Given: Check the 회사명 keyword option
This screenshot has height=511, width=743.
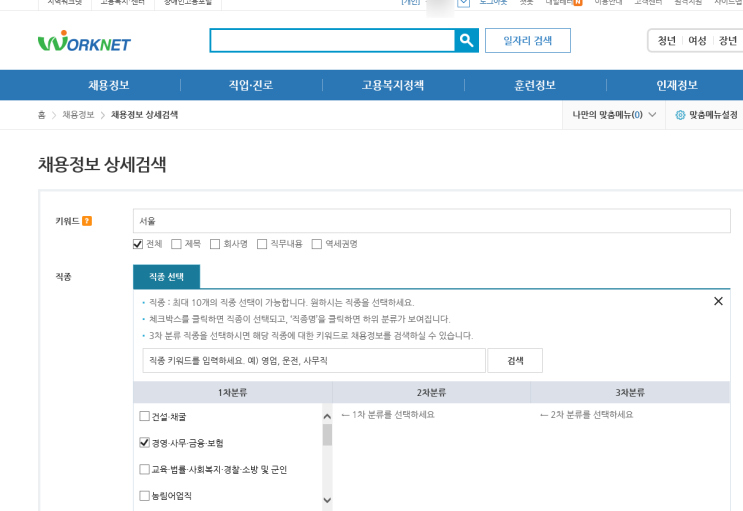Looking at the screenshot, I should pyautogui.click(x=215, y=244).
